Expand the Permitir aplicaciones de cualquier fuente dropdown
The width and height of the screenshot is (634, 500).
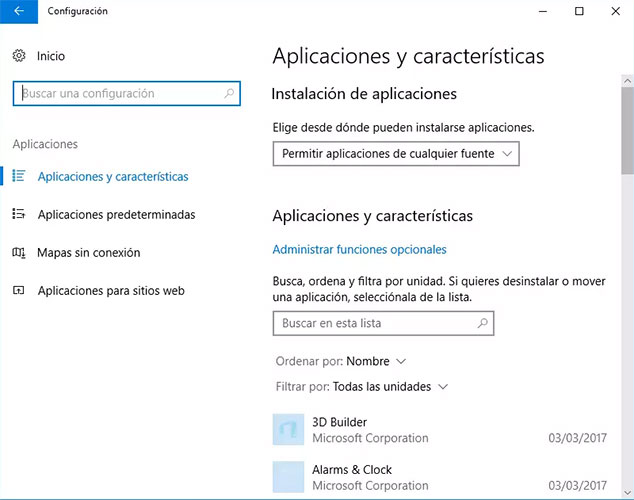pyautogui.click(x=396, y=154)
